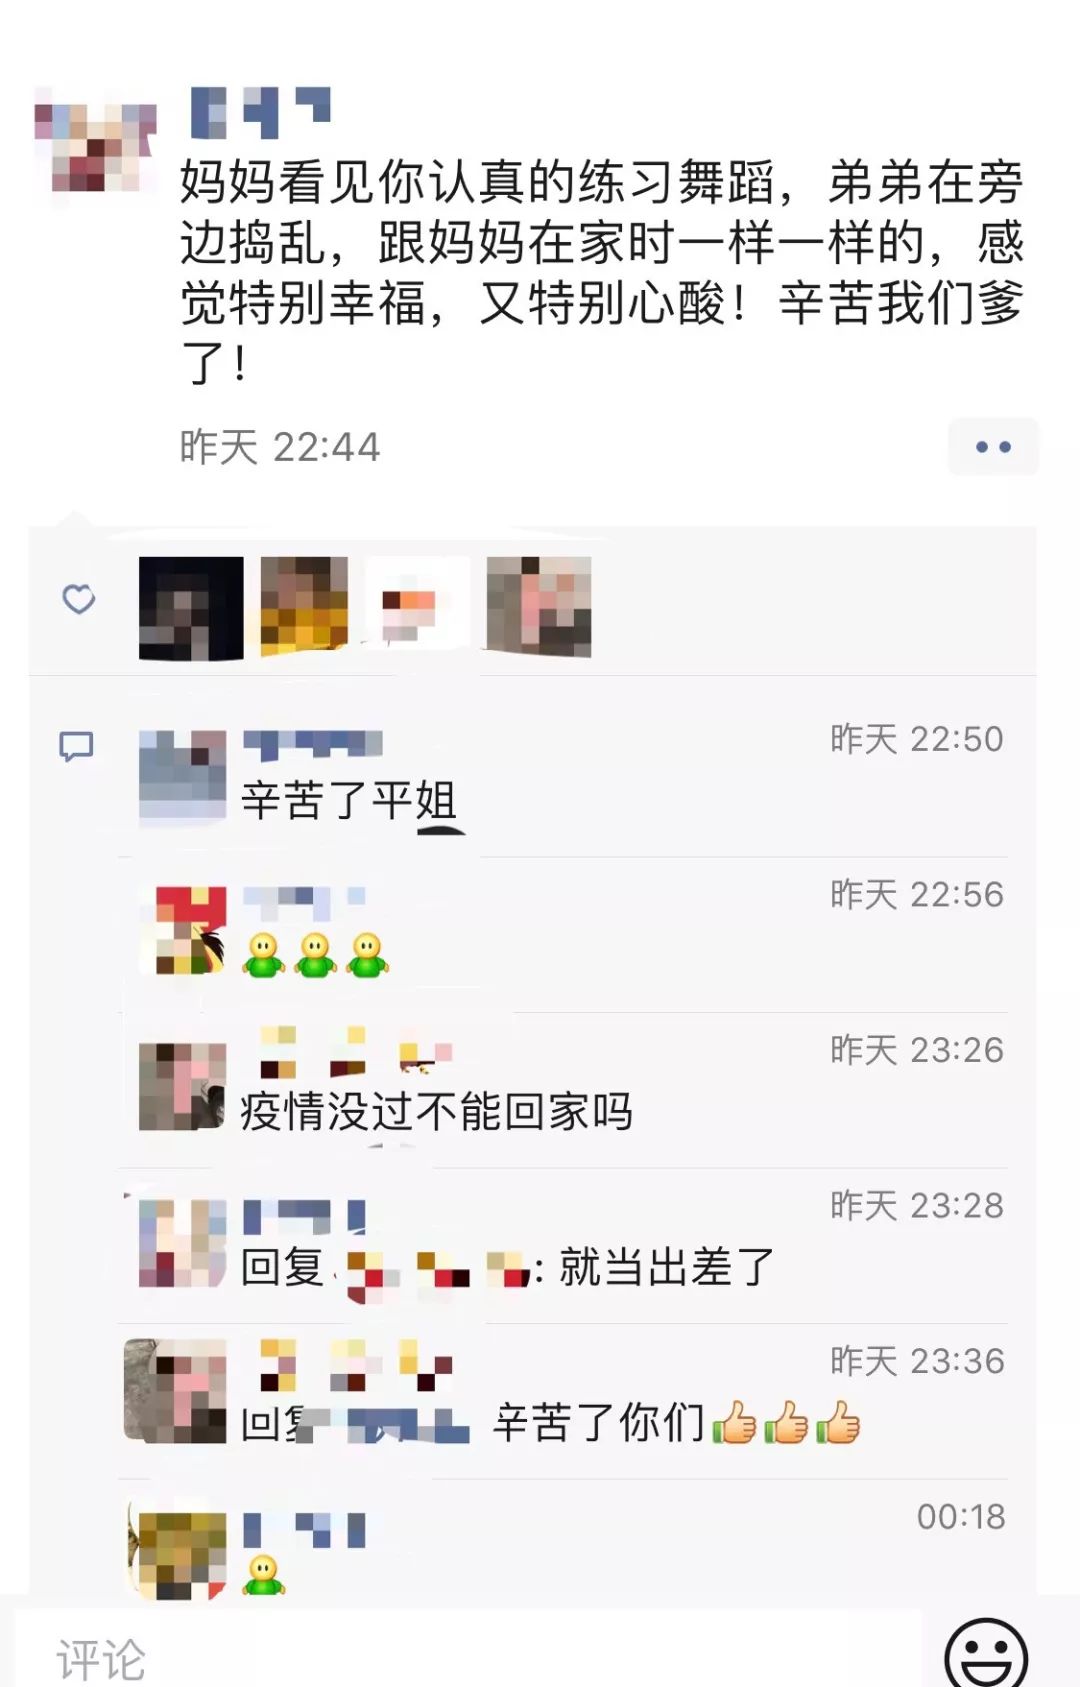Tap the comment 疫情没过不能回家吗
This screenshot has width=1080, height=1687.
point(436,1111)
